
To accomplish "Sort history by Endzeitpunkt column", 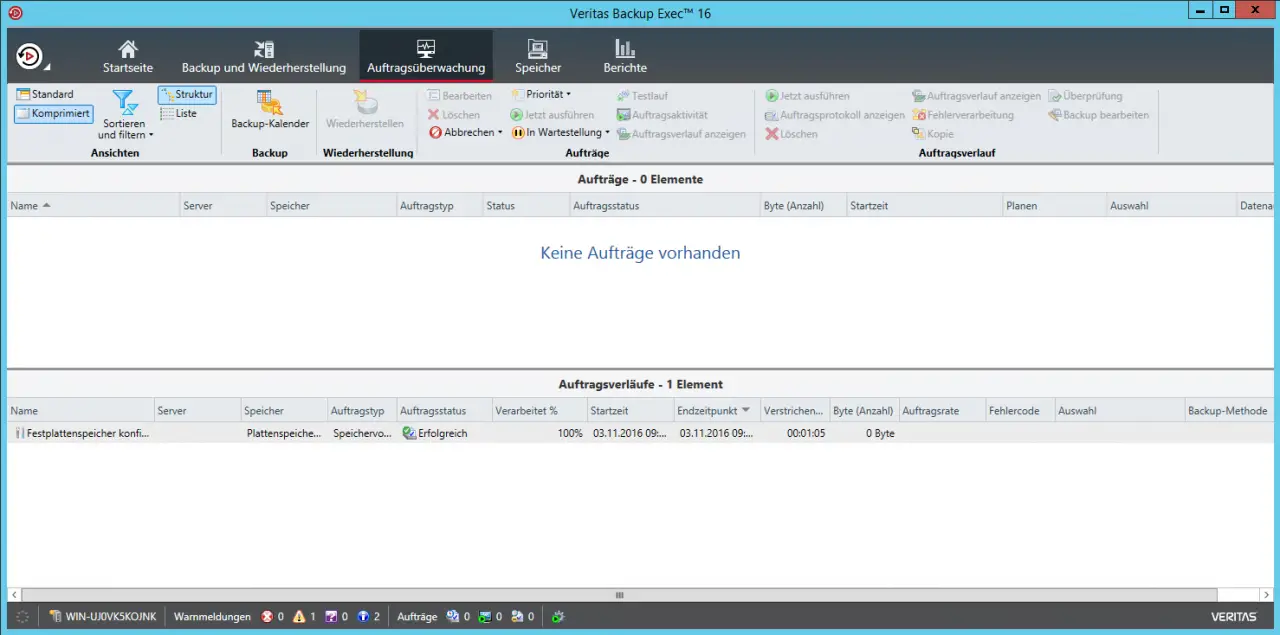I will point(716,411).
